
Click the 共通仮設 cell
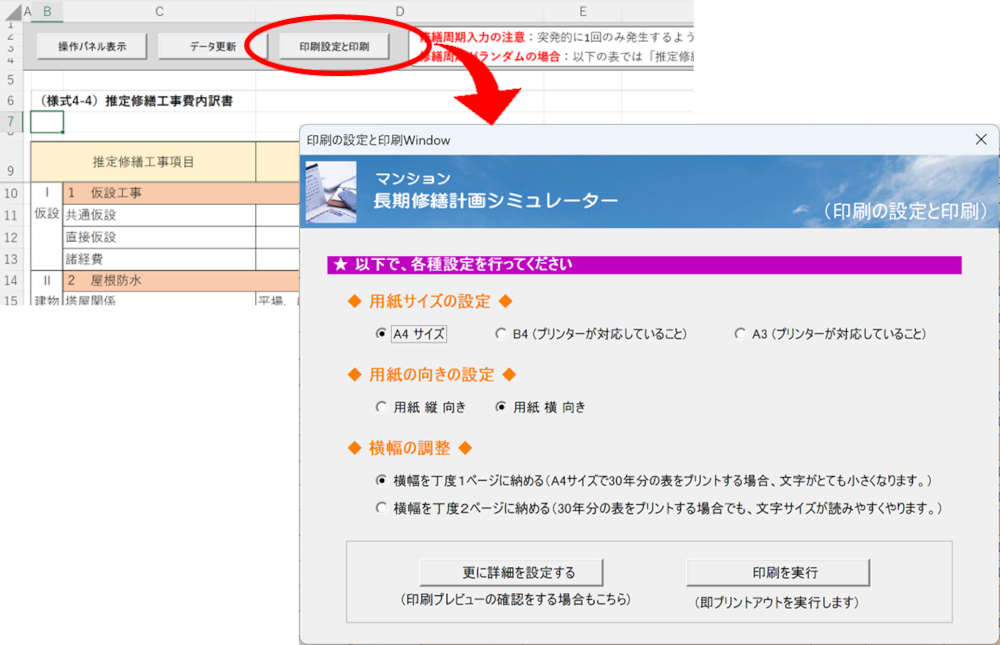[x=158, y=215]
